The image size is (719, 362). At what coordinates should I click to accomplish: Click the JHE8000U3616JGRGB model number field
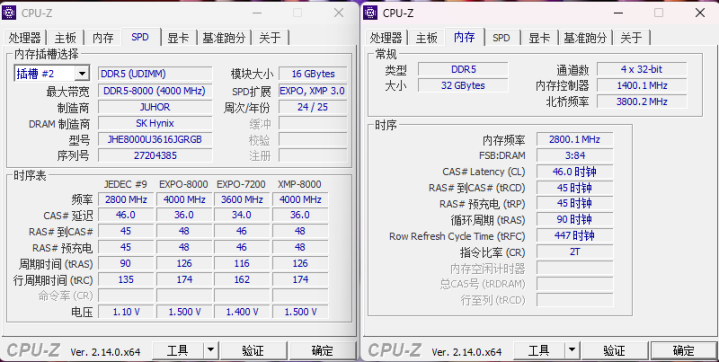point(155,139)
